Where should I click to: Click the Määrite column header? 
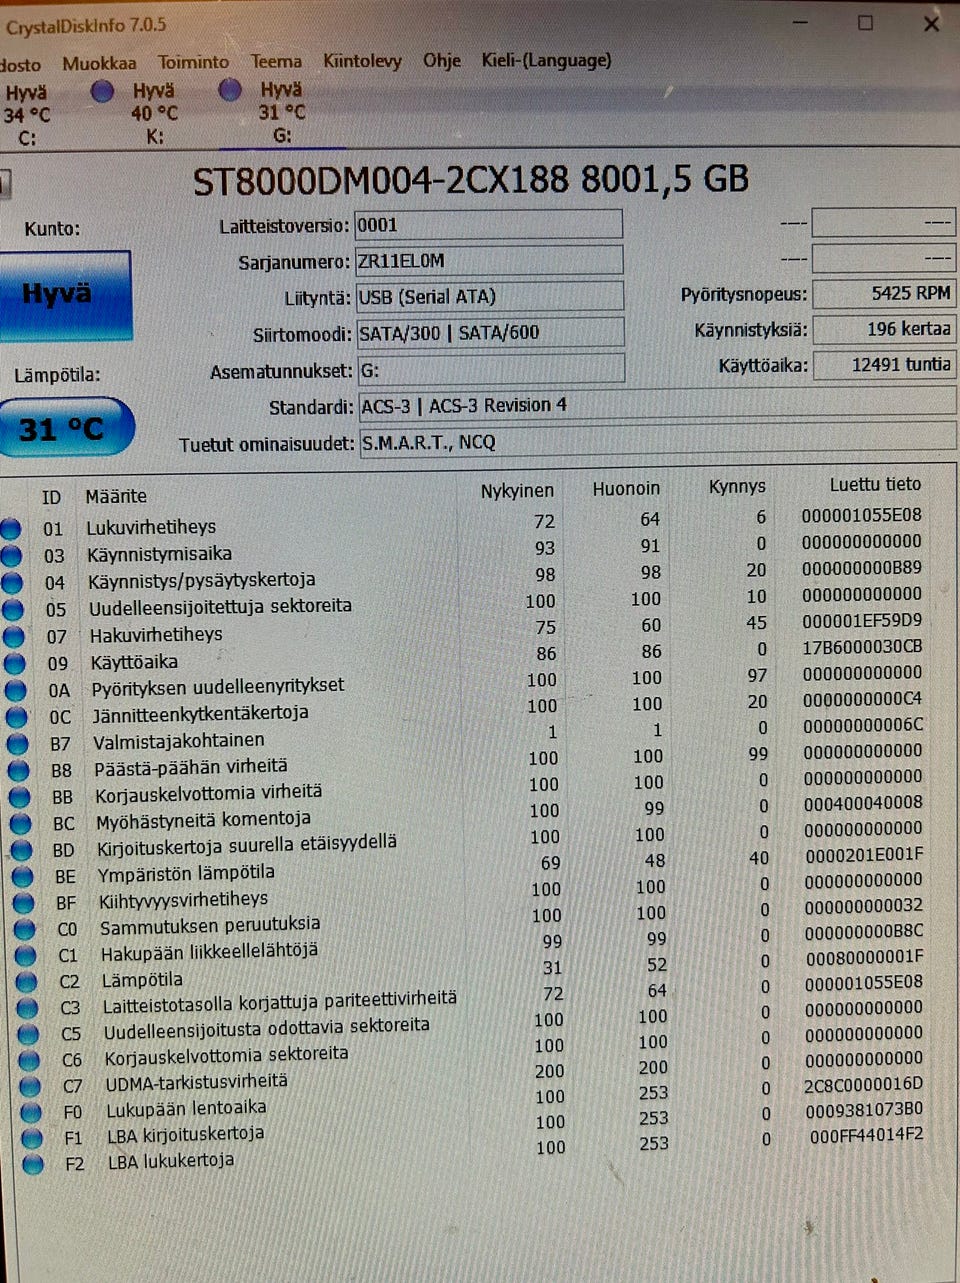(x=116, y=496)
